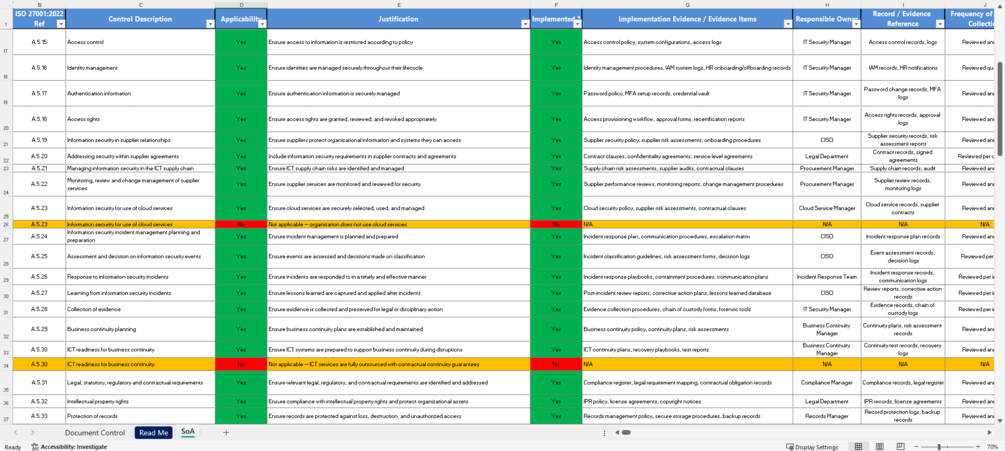Image resolution: width=1005 pixels, height=451 pixels.
Task: Switch to Page Layout view icon
Action: [x=880, y=447]
